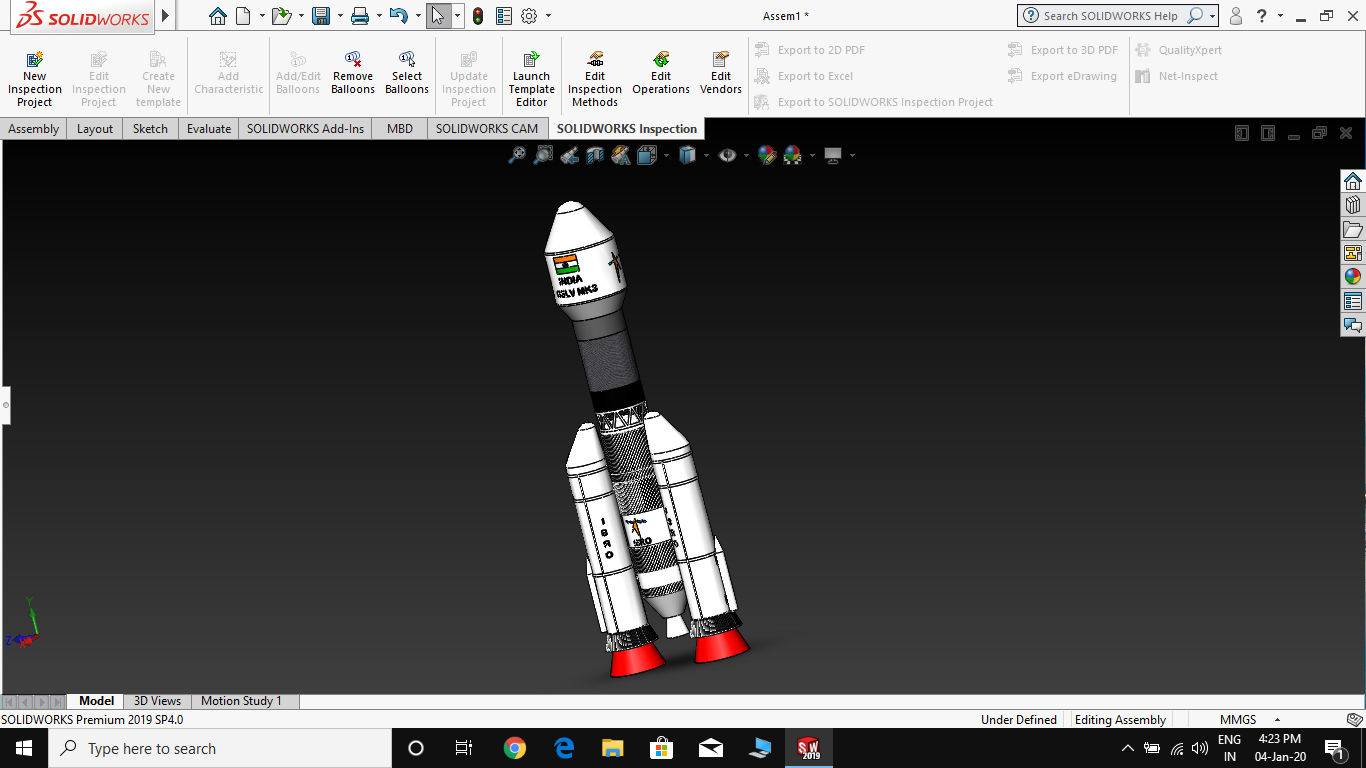Open File Explorer in taskbar
This screenshot has height=768, width=1366.
612,748
